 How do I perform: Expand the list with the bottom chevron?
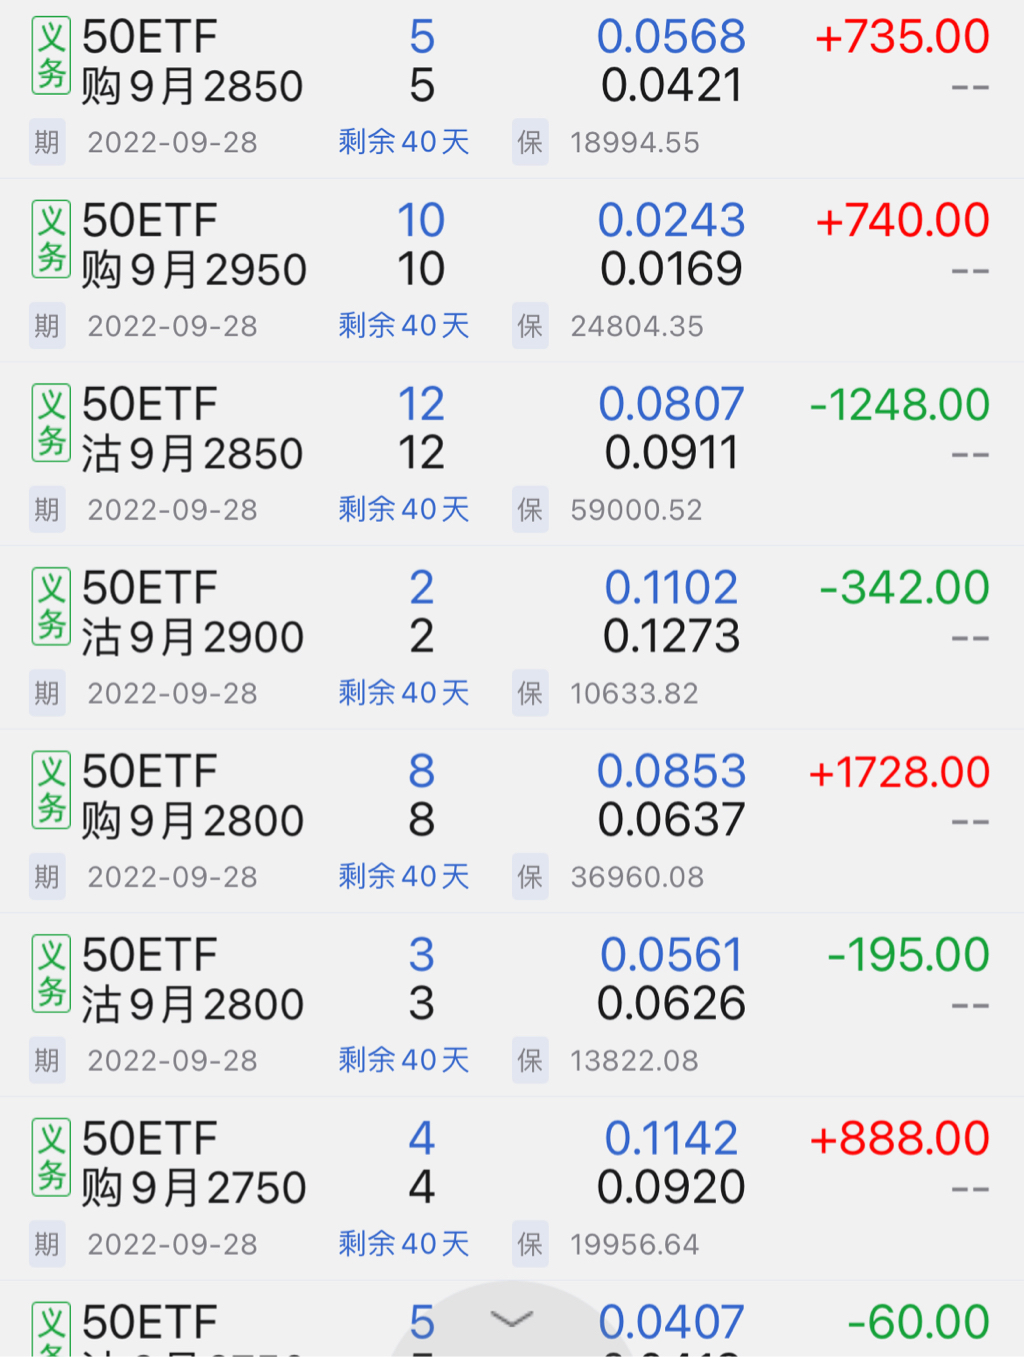(x=512, y=1320)
